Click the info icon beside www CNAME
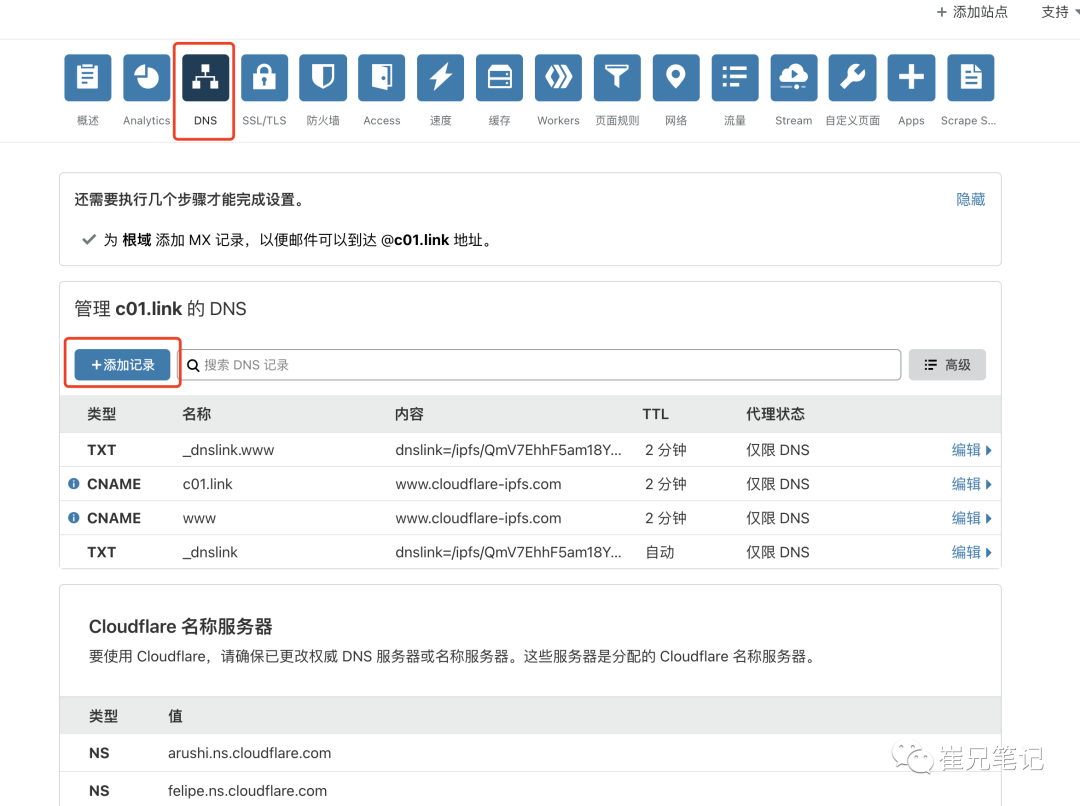The image size is (1080, 806). point(73,518)
